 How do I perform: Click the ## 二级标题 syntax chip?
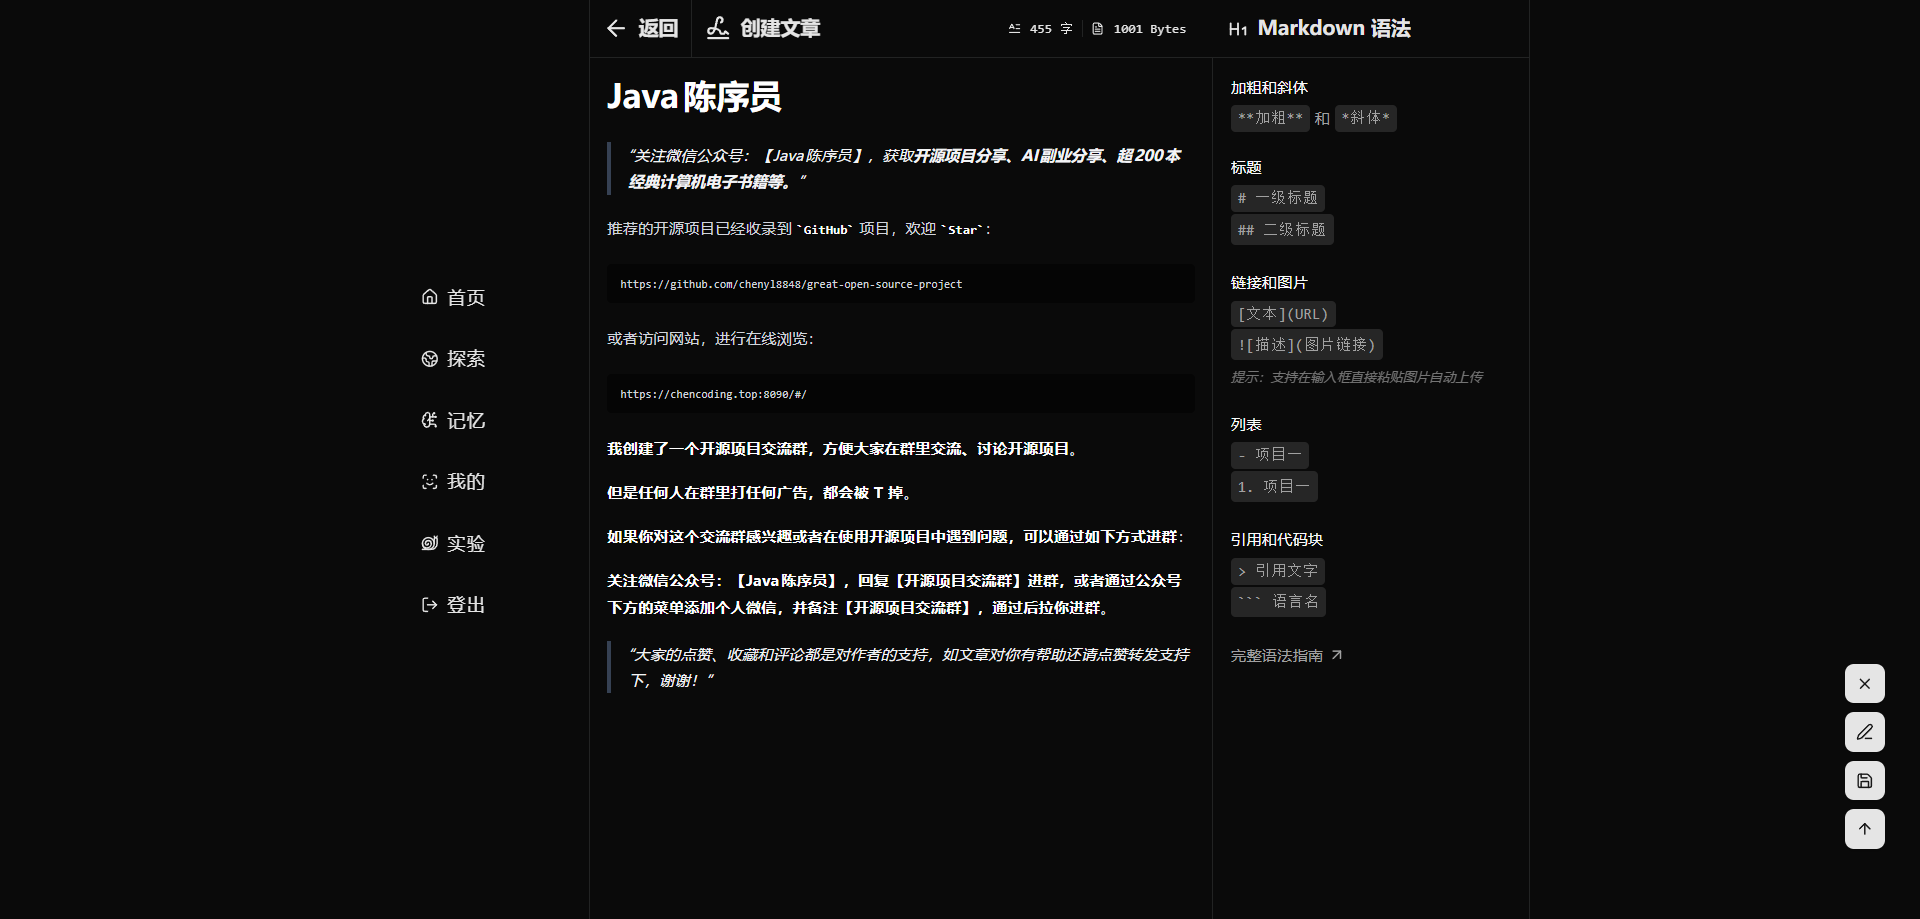point(1282,230)
